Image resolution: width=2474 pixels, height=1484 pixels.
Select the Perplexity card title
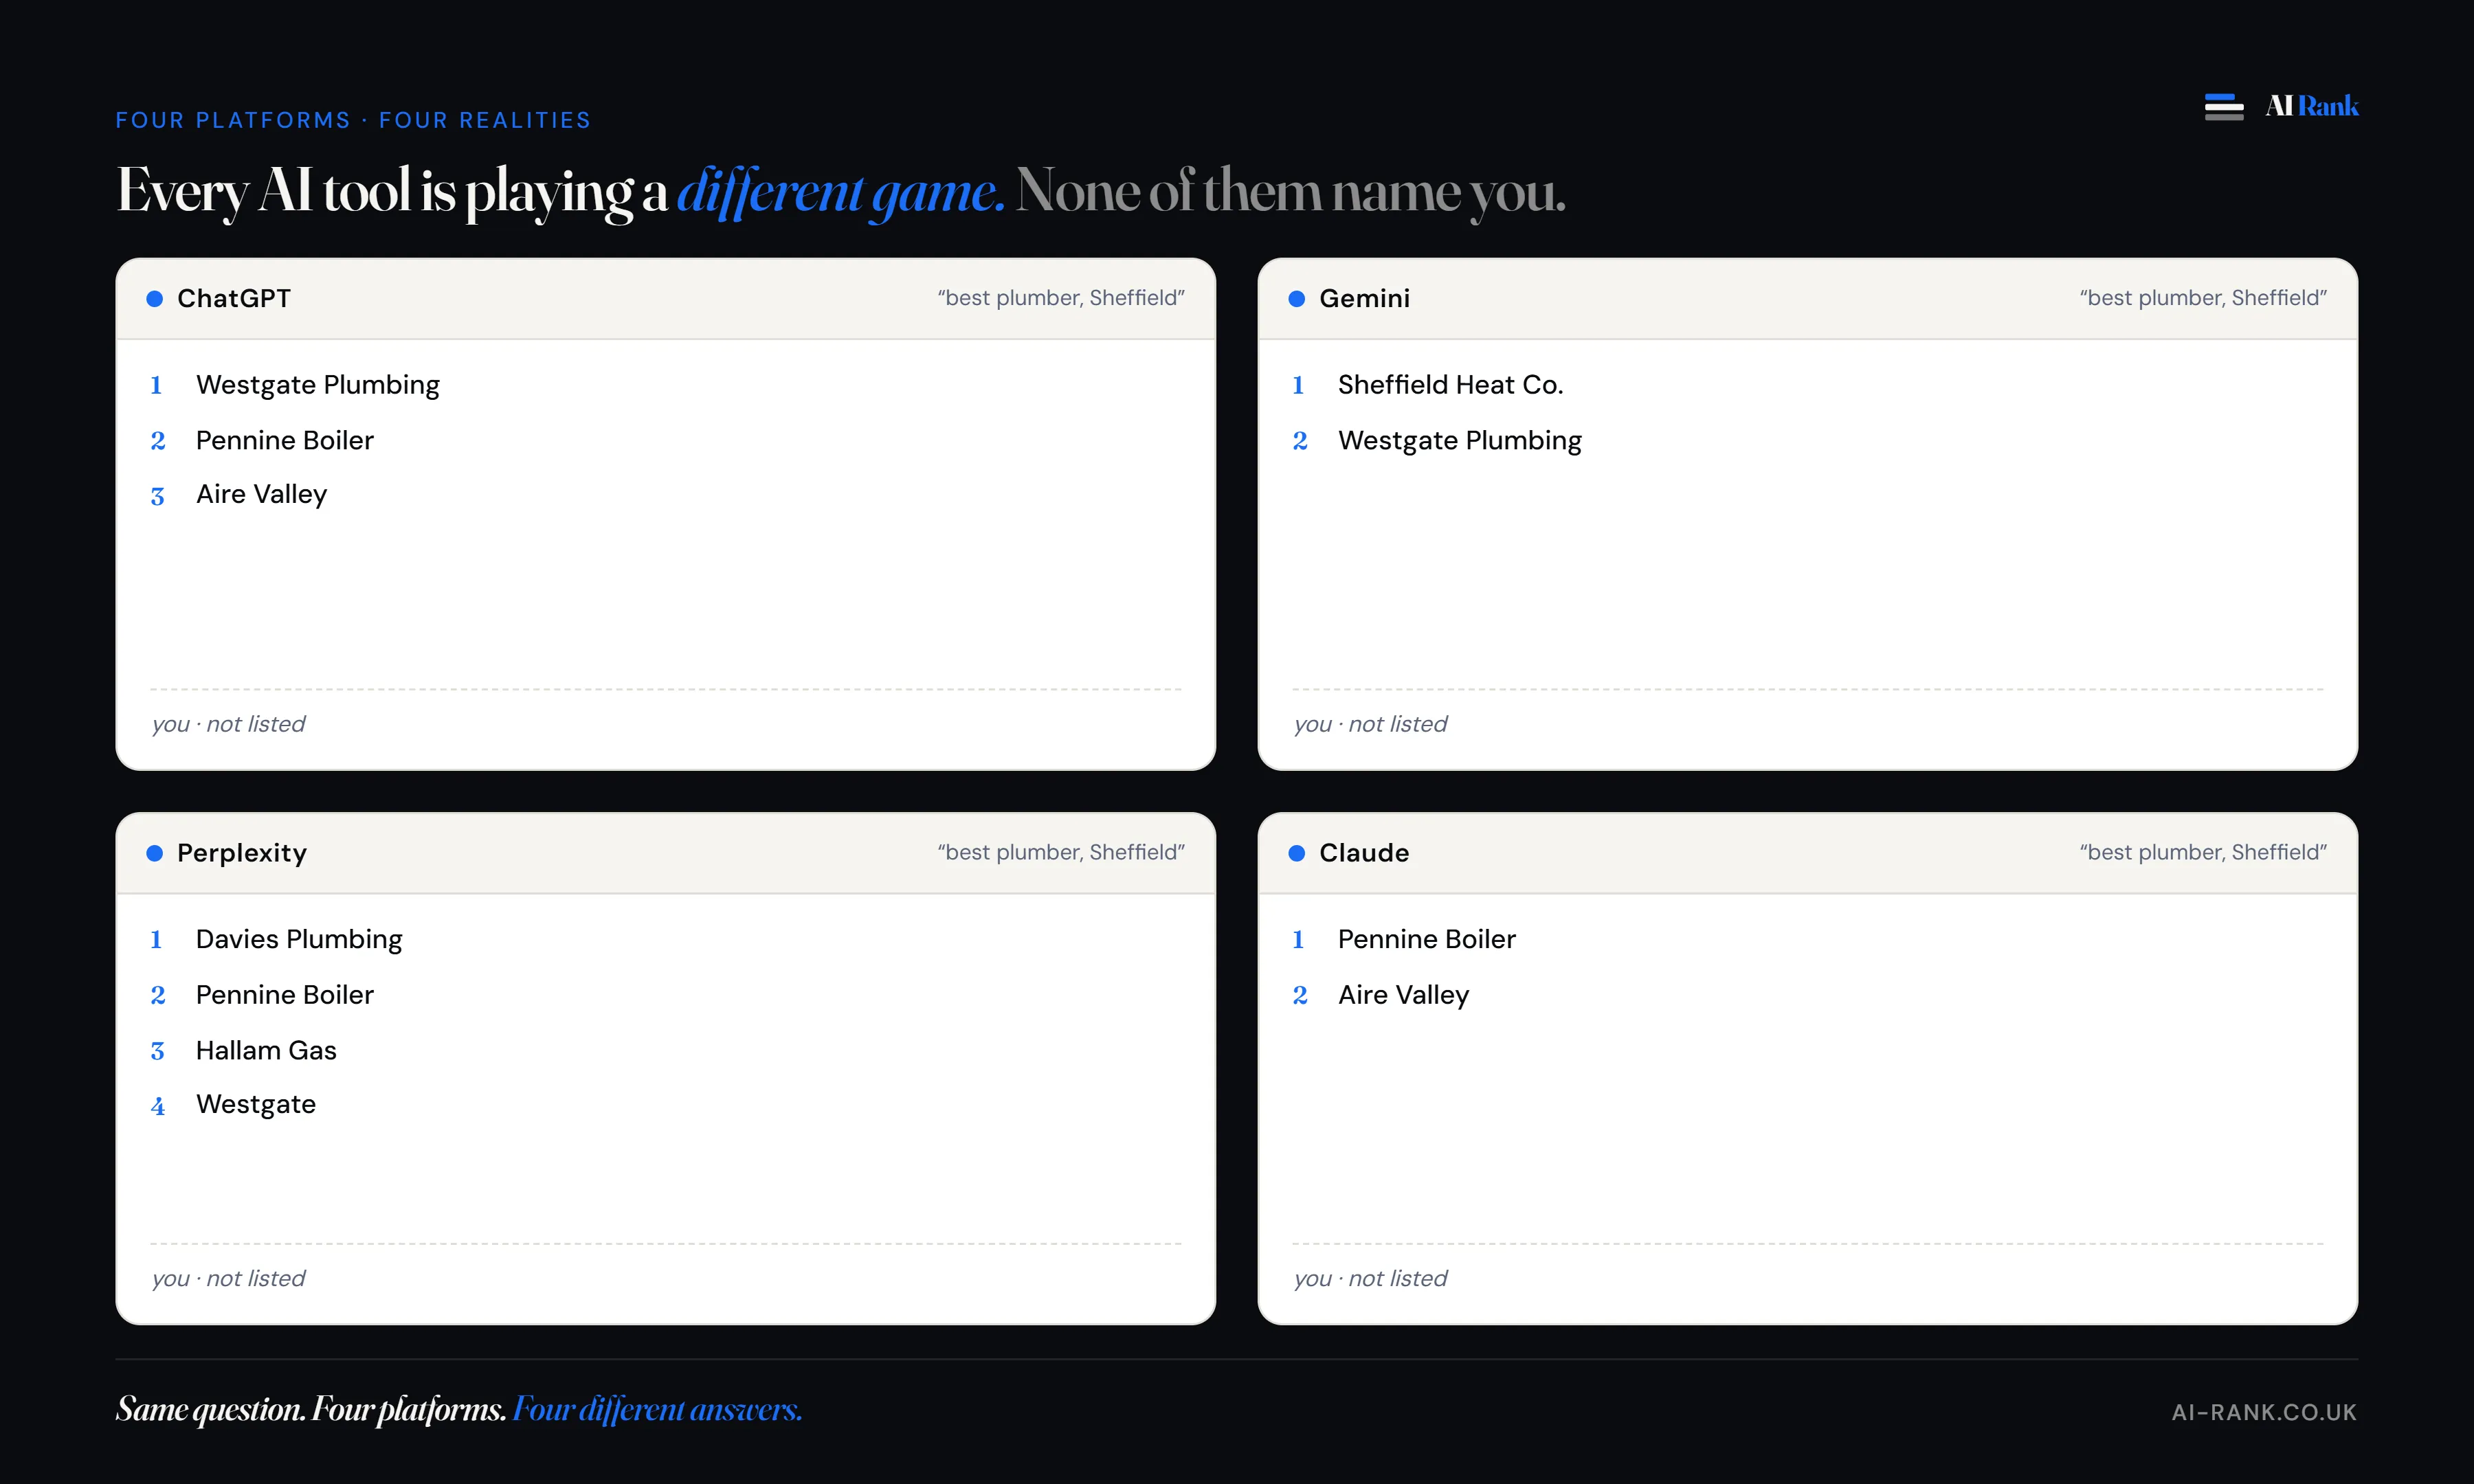point(242,853)
